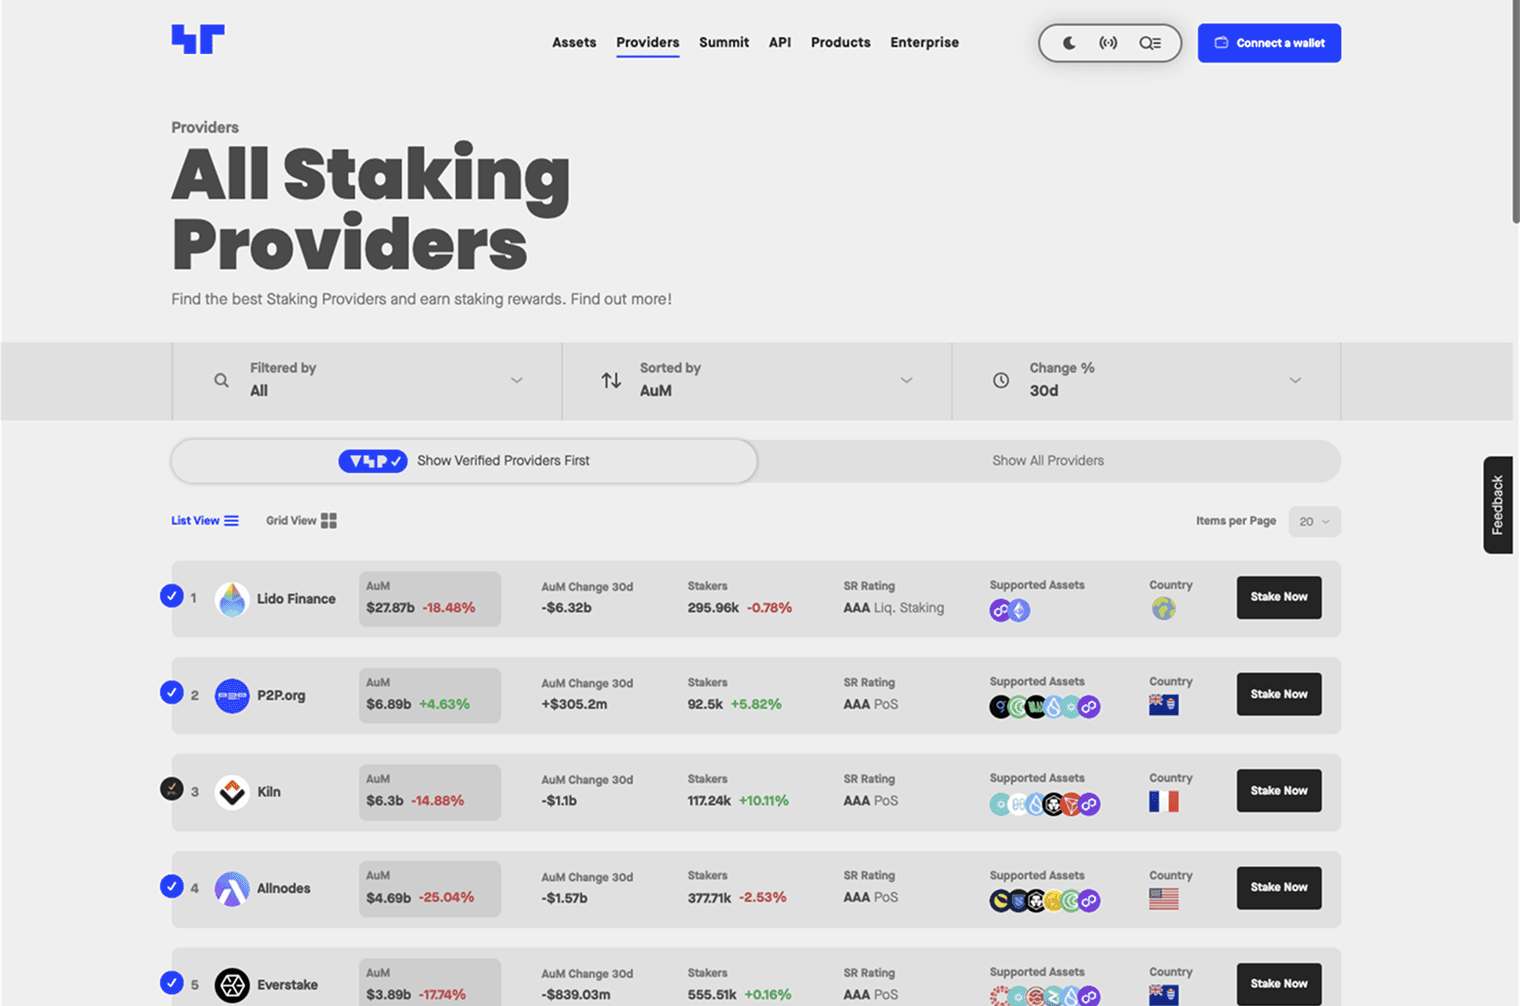Open the Change % 30d dropdown
The height and width of the screenshot is (1006, 1520).
point(1146,380)
